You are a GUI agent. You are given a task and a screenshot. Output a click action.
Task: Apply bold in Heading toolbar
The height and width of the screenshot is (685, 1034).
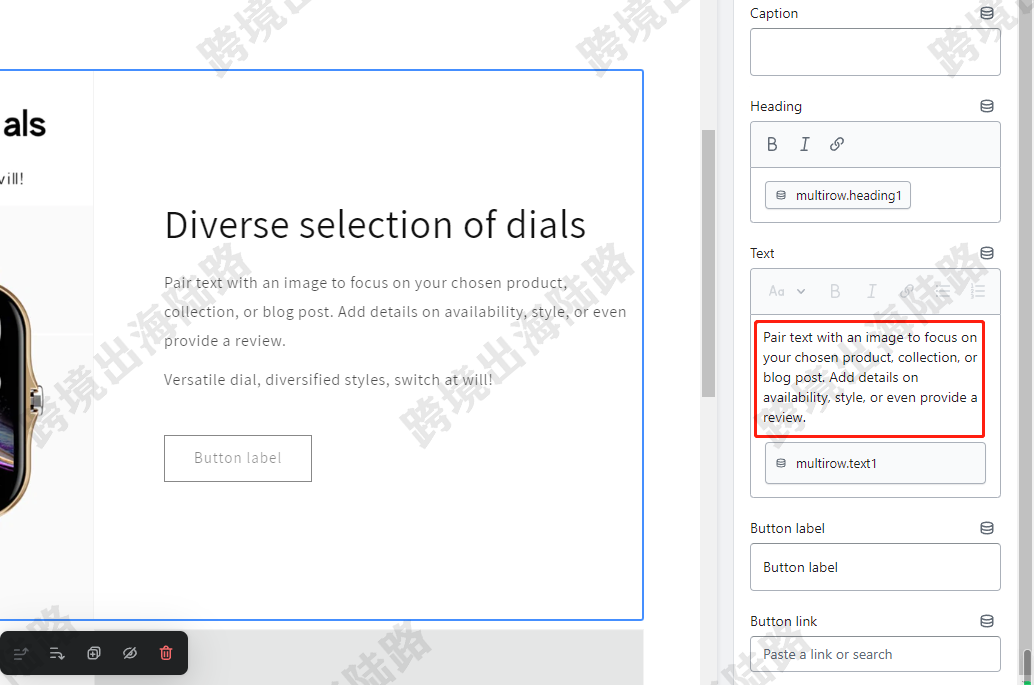pyautogui.click(x=772, y=144)
